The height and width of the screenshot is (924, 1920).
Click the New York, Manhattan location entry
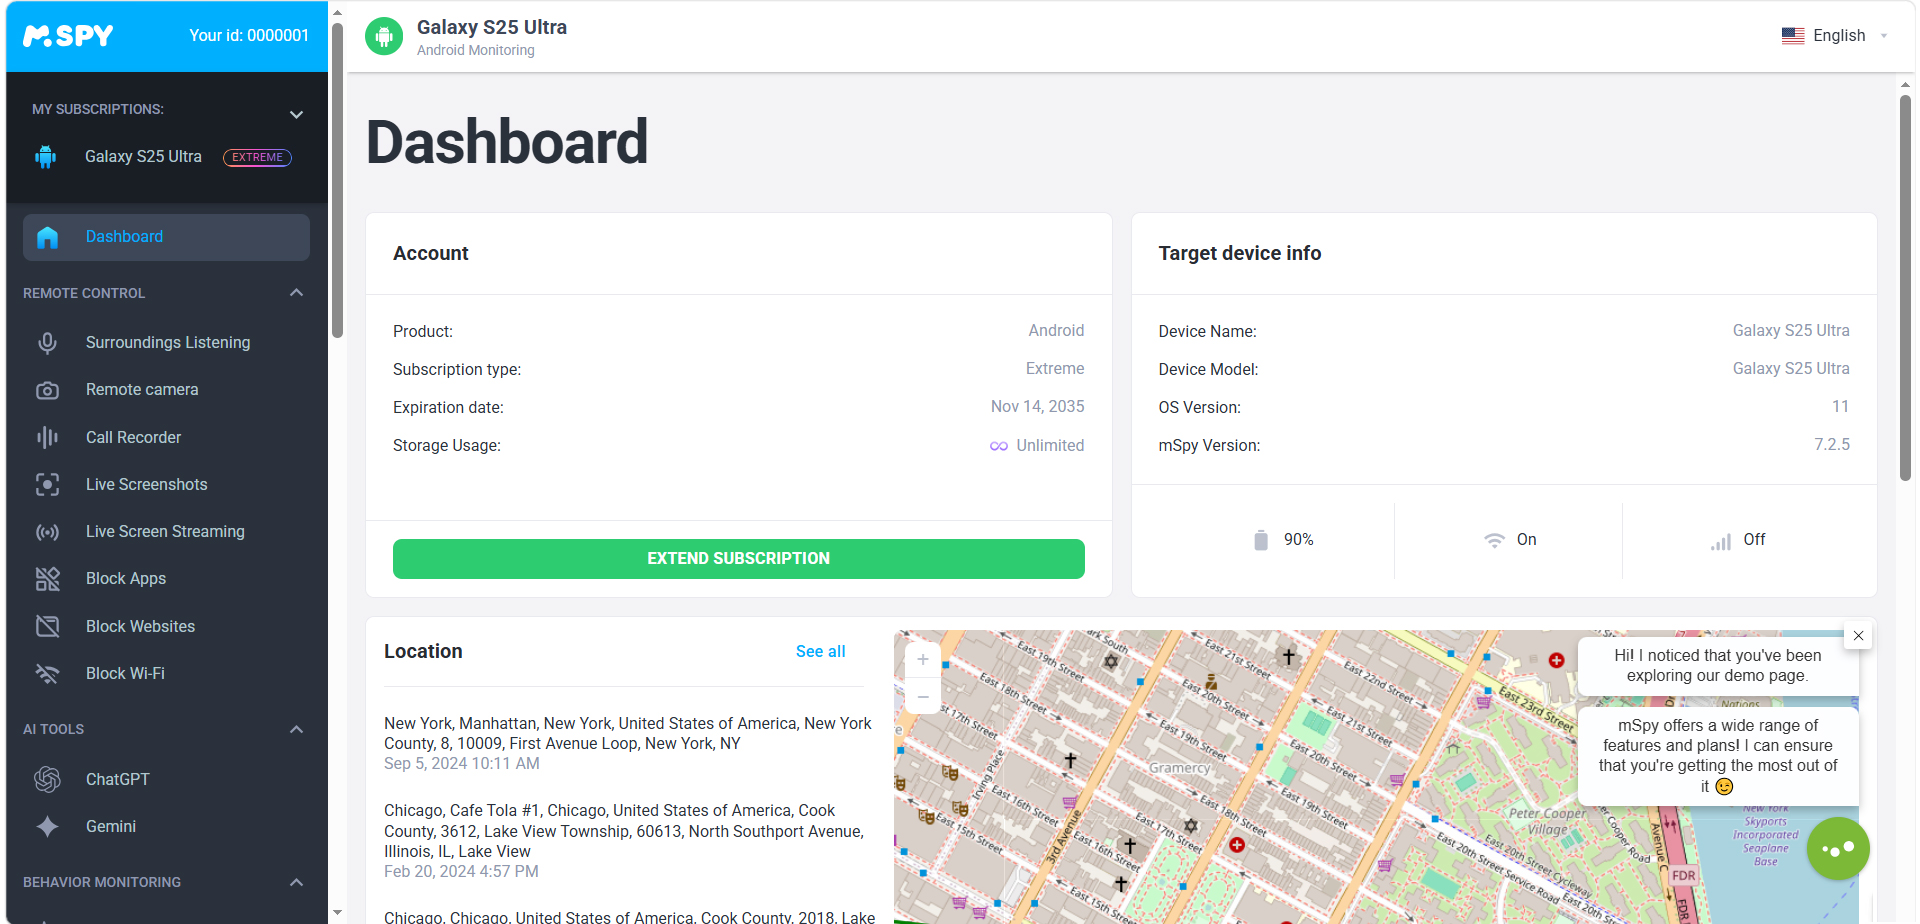coord(628,744)
